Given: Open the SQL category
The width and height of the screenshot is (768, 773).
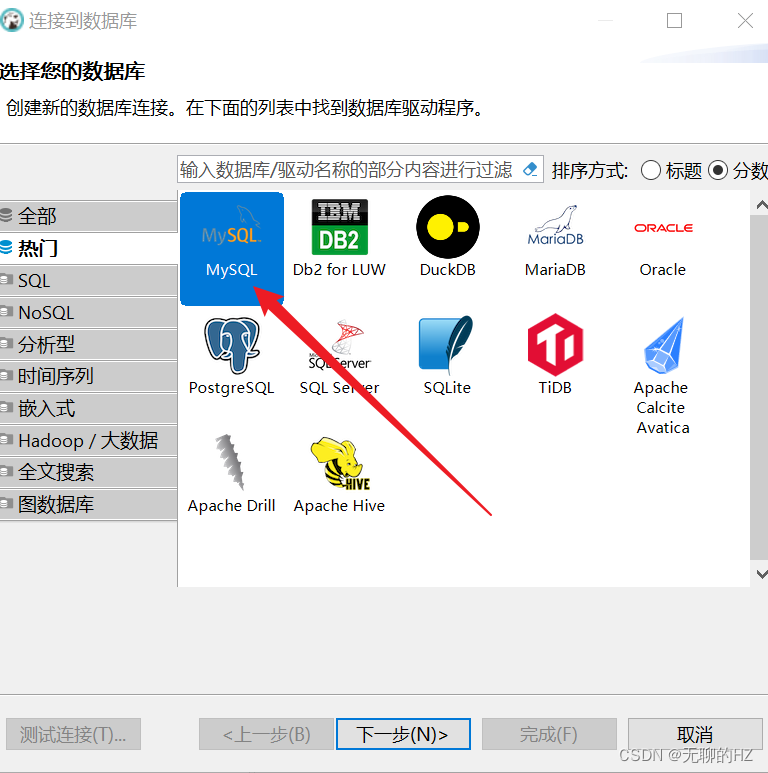Looking at the screenshot, I should pos(89,281).
